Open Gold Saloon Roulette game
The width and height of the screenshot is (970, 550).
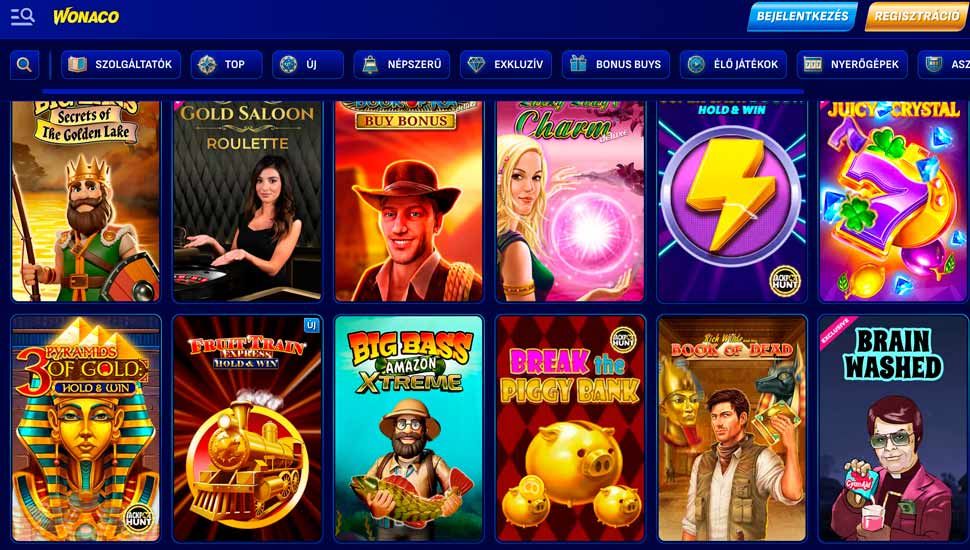pos(247,201)
